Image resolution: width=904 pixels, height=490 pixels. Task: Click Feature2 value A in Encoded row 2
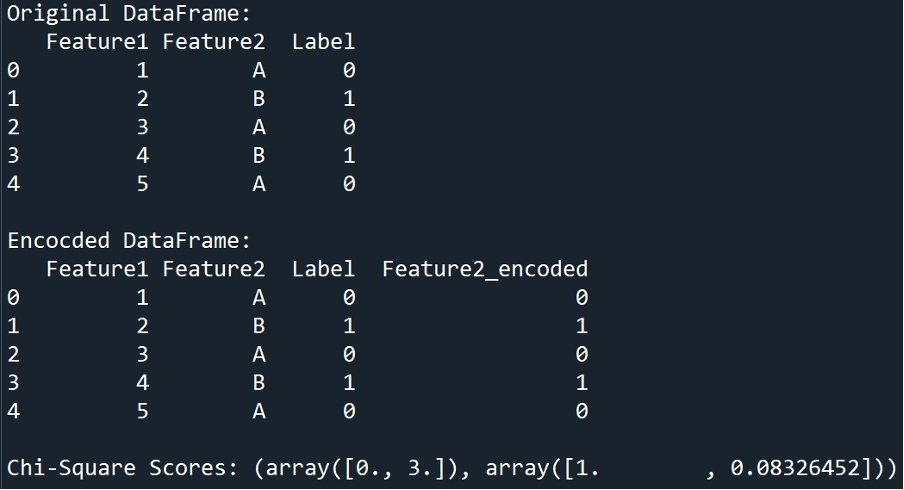[258, 354]
